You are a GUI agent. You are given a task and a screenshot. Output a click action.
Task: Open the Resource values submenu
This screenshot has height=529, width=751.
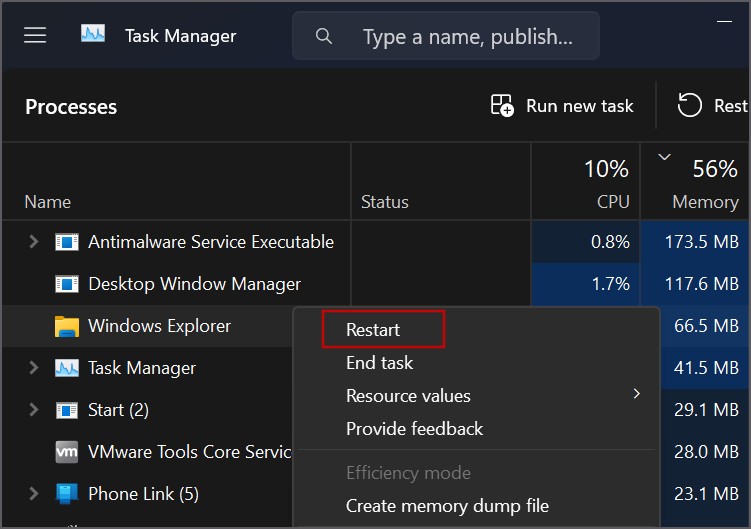476,396
